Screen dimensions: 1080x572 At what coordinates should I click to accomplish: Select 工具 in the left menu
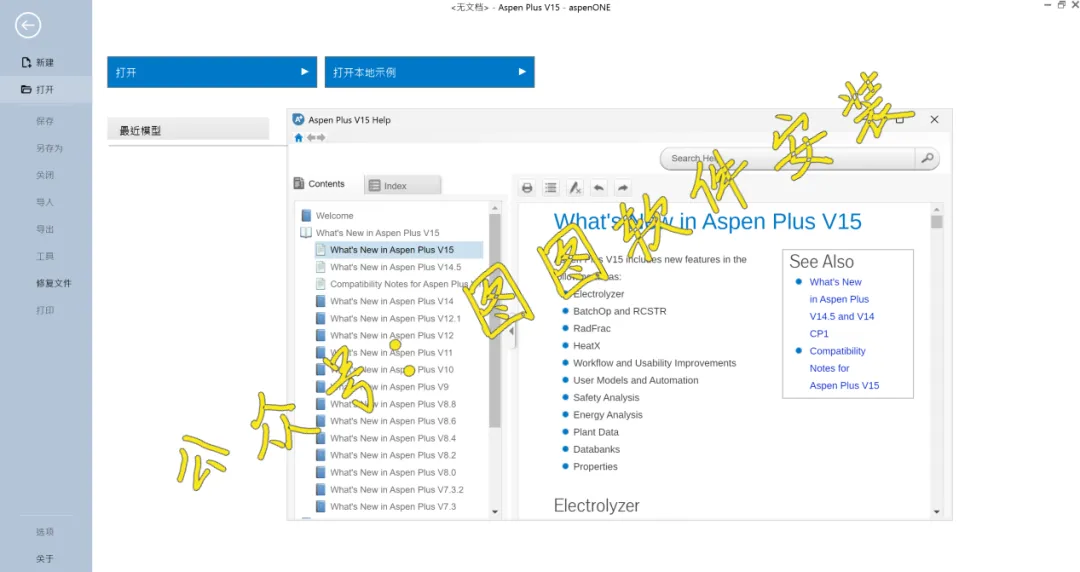[x=45, y=256]
